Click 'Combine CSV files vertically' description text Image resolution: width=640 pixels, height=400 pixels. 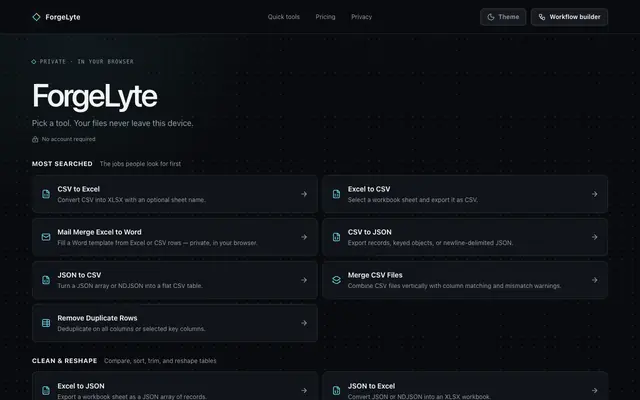tap(454, 286)
